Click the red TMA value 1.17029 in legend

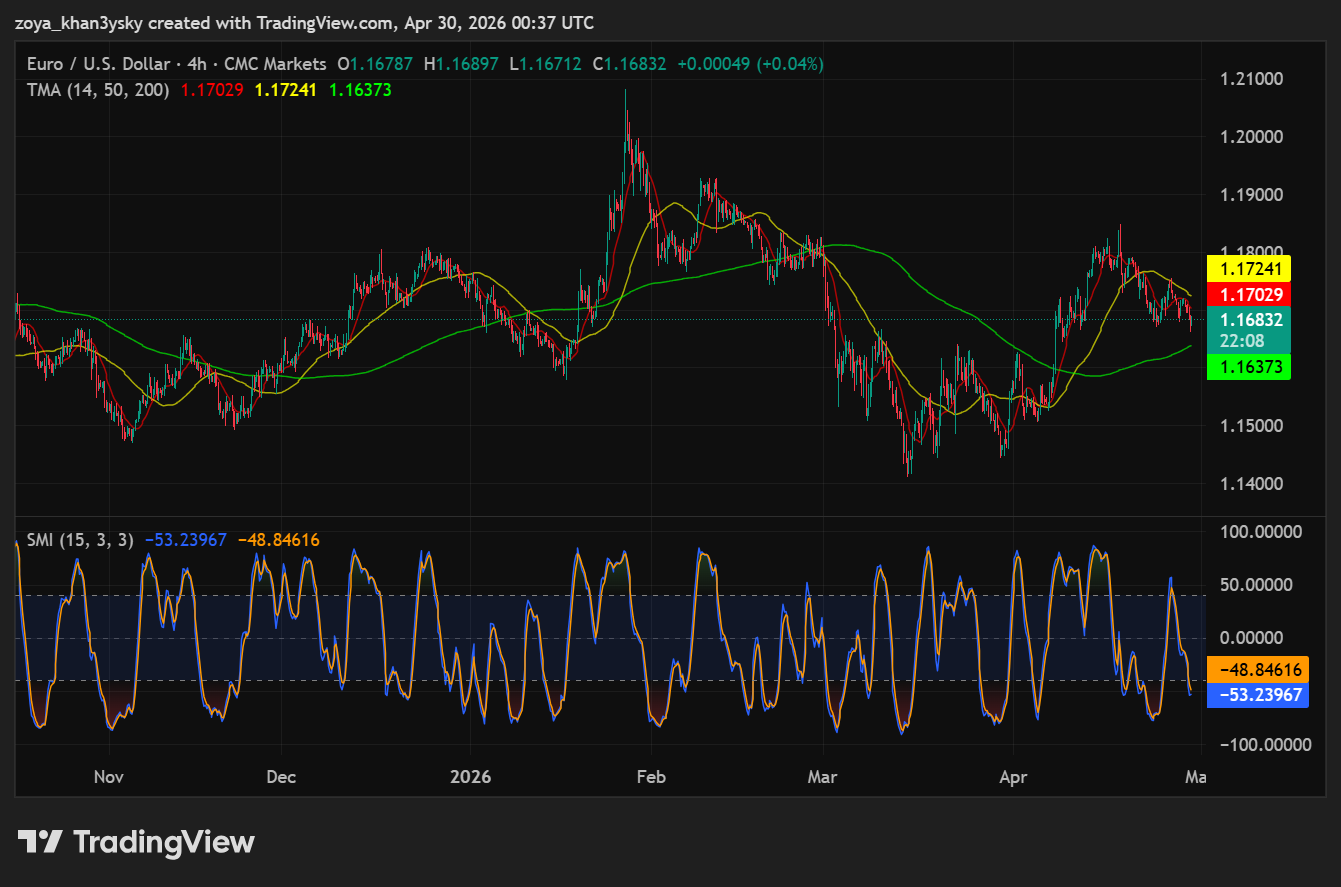coord(212,90)
